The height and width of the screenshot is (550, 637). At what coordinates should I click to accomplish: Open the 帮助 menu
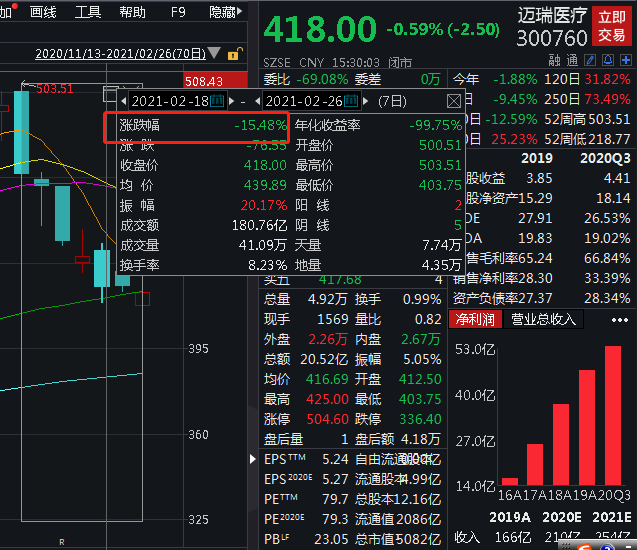132,12
